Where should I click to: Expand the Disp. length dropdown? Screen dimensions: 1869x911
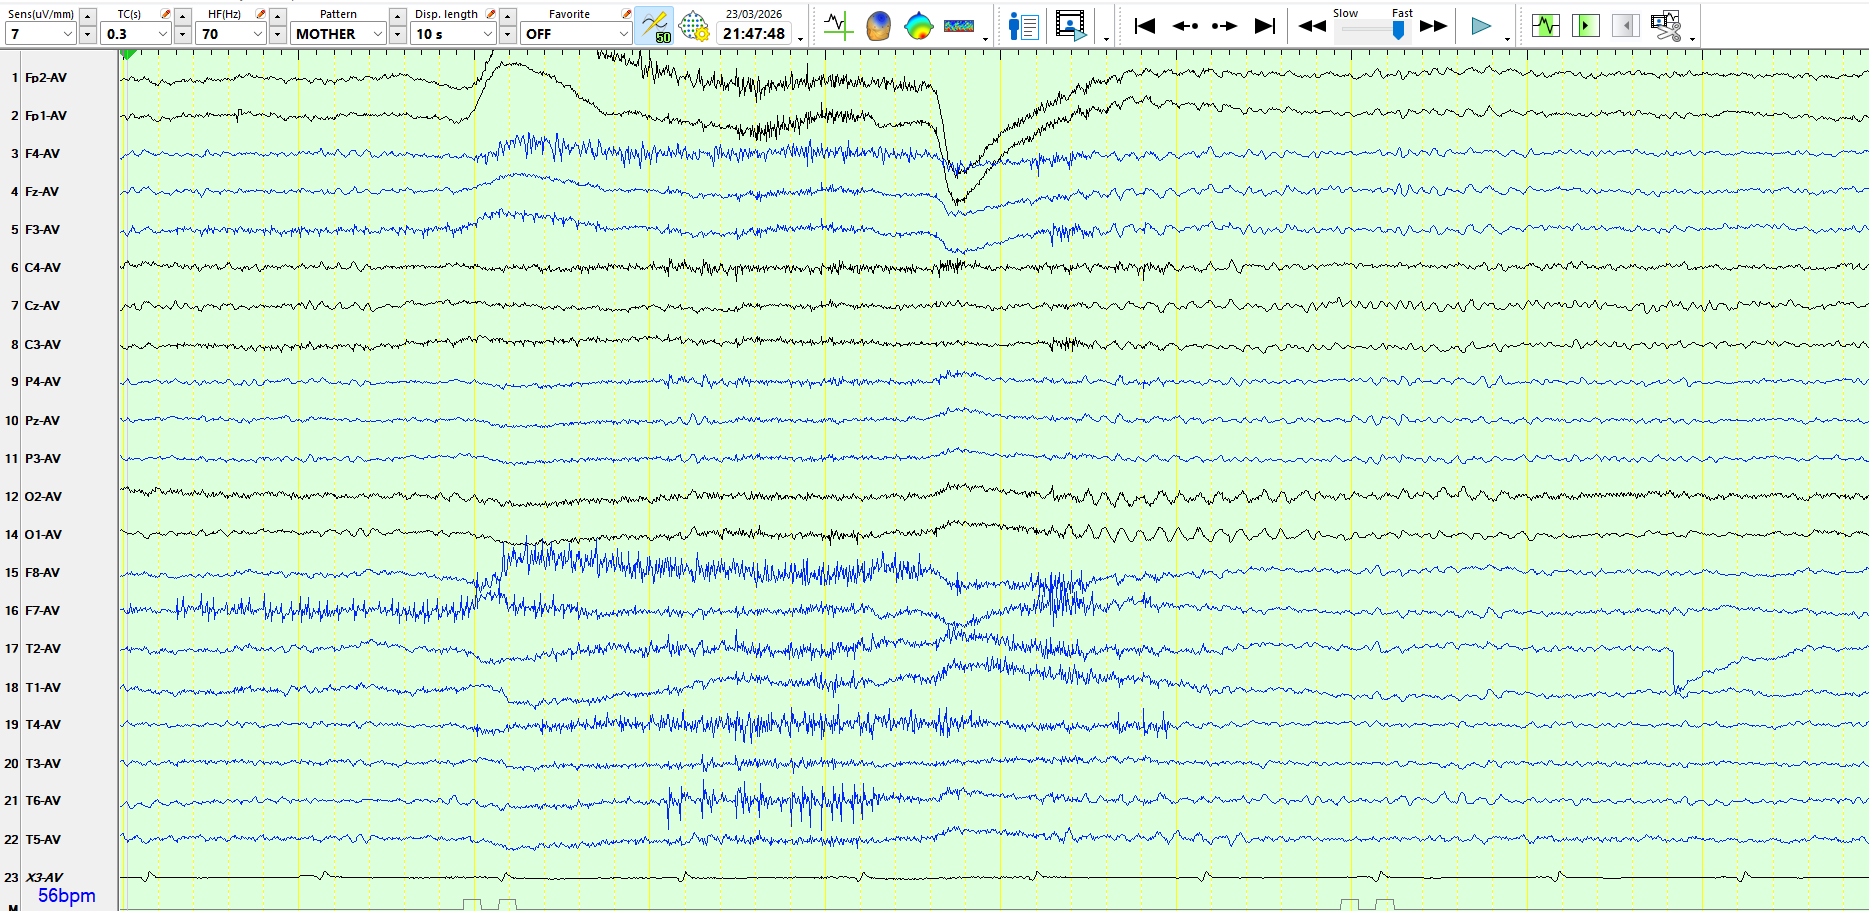[488, 34]
